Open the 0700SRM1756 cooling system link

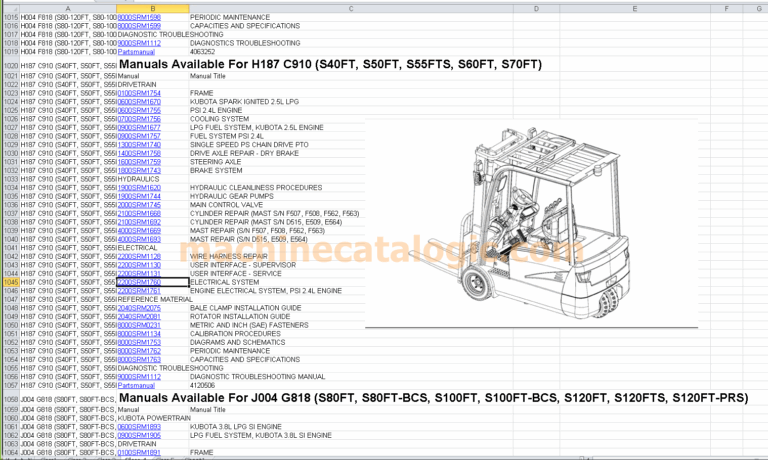(x=139, y=119)
